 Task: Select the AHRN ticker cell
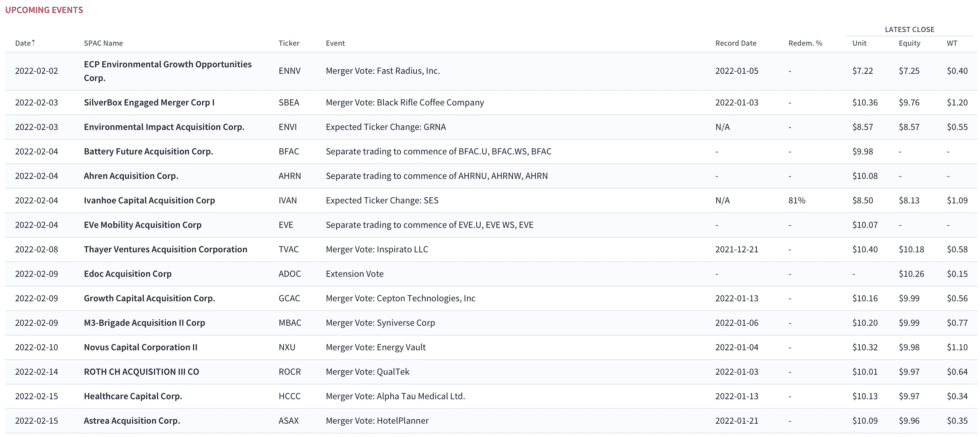click(289, 176)
